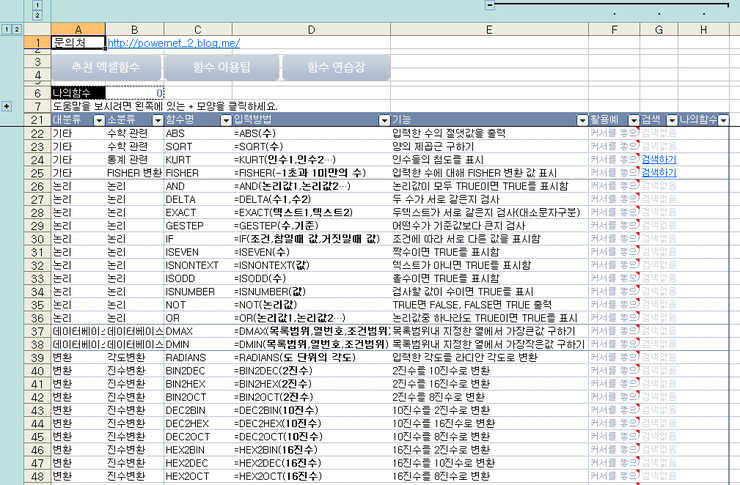Screen dimensions: 740x485
Task: Open the 대분류 filter dropdown
Action: click(x=99, y=120)
